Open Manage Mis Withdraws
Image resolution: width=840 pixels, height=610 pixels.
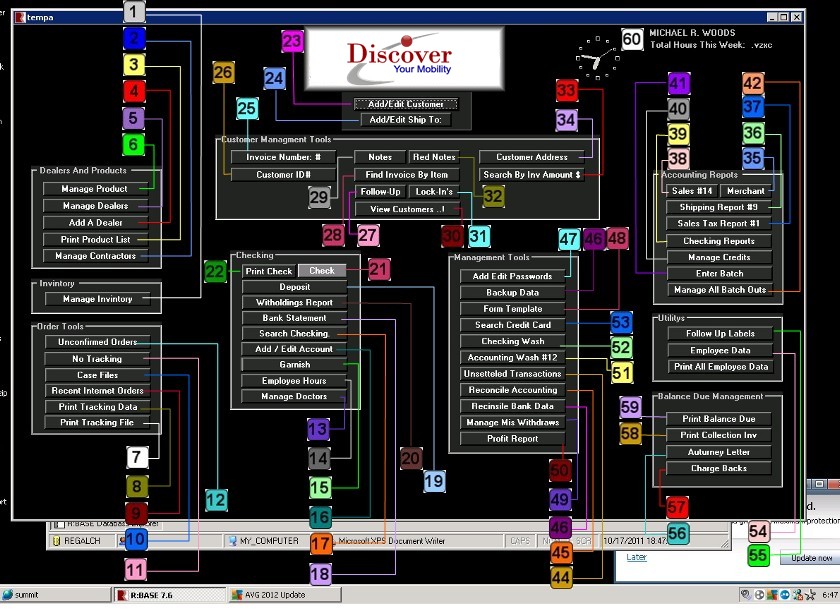pyautogui.click(x=513, y=423)
